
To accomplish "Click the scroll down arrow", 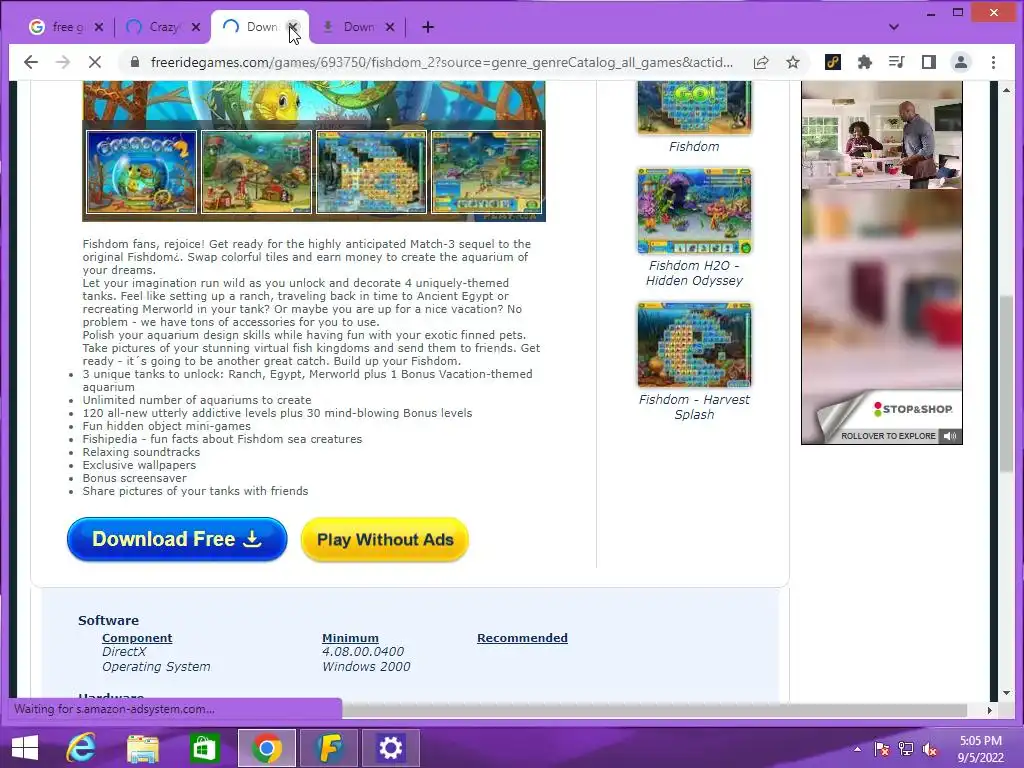I will [1006, 693].
